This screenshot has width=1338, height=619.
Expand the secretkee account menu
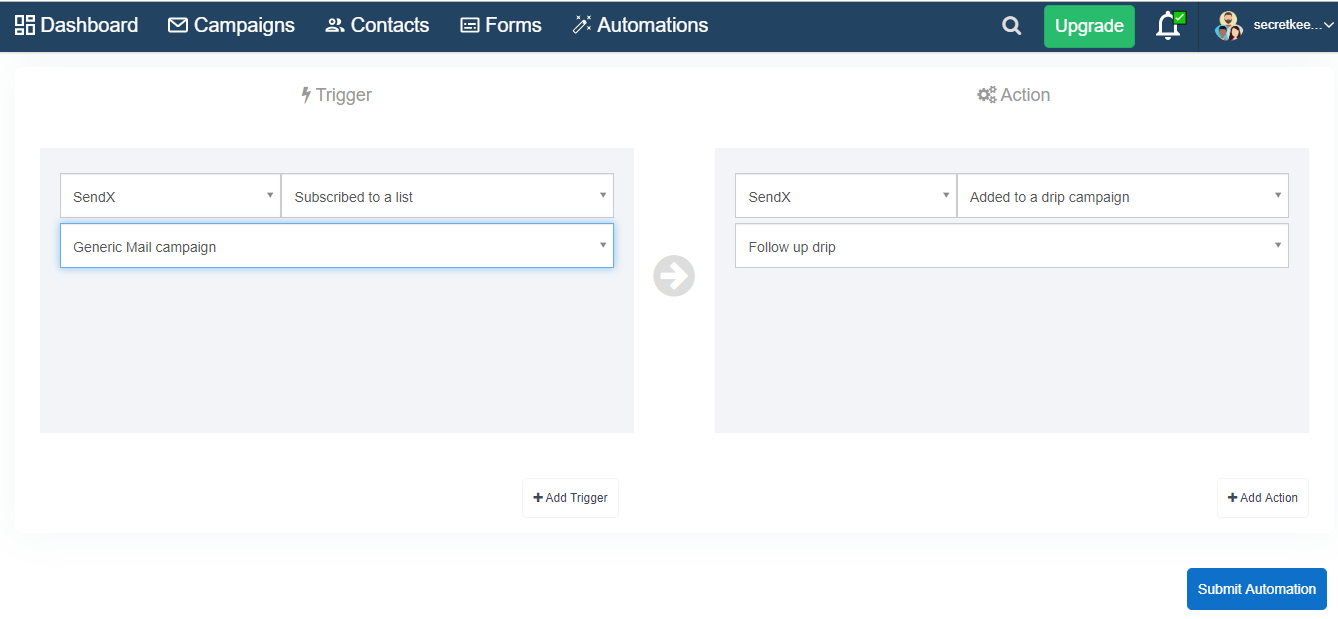click(1292, 26)
